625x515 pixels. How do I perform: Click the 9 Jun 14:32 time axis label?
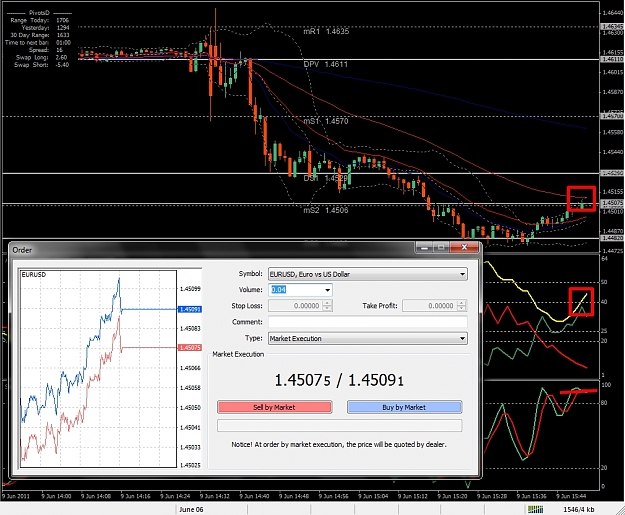(x=214, y=496)
